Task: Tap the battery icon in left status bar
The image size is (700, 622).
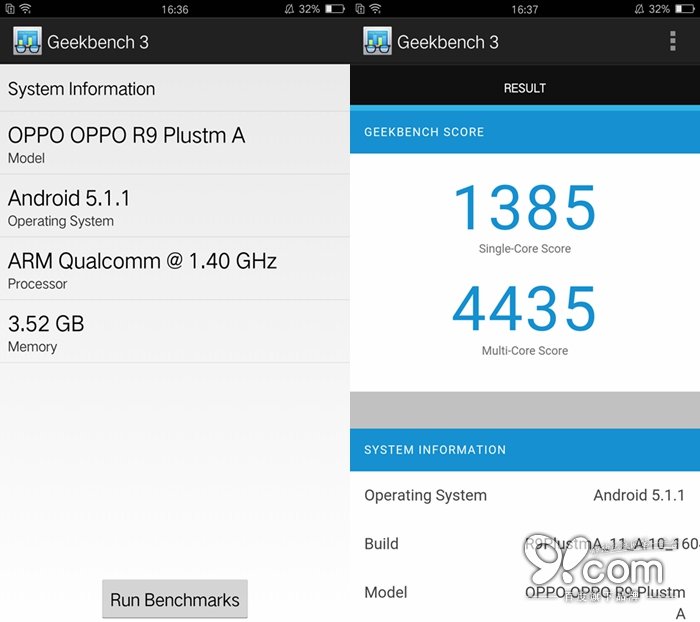Action: pyautogui.click(x=335, y=8)
